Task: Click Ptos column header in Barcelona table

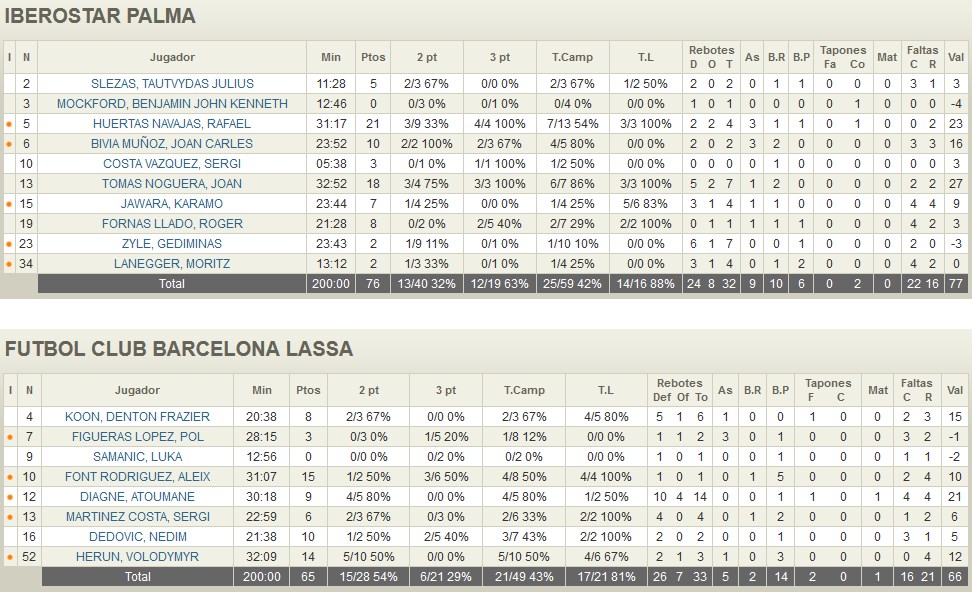Action: coord(309,390)
